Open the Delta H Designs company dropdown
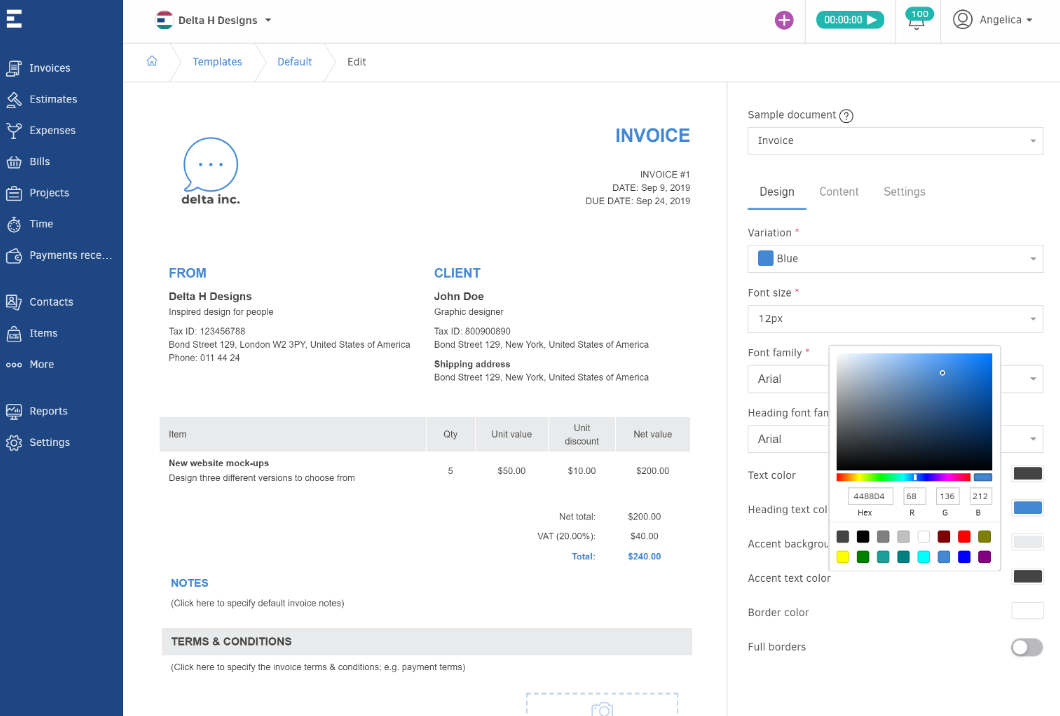 (214, 20)
